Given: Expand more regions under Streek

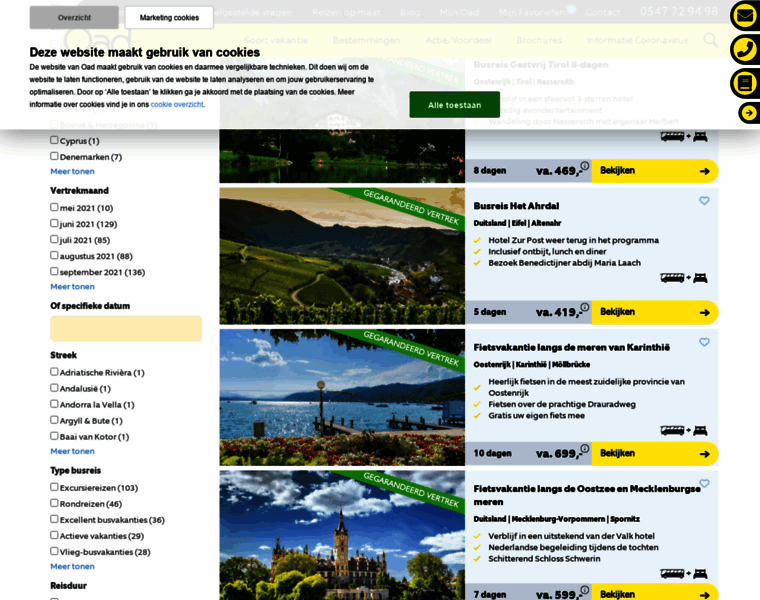Looking at the screenshot, I should pyautogui.click(x=72, y=451).
